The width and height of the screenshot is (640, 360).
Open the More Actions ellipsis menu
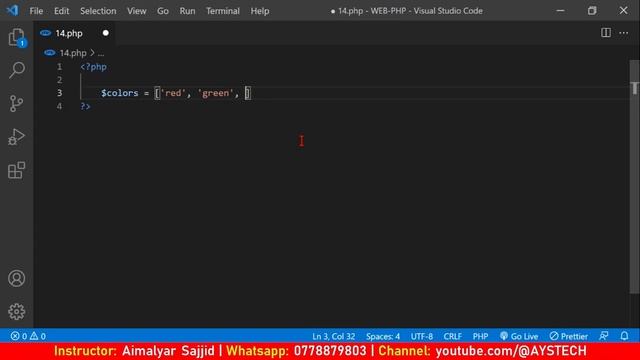tap(624, 33)
